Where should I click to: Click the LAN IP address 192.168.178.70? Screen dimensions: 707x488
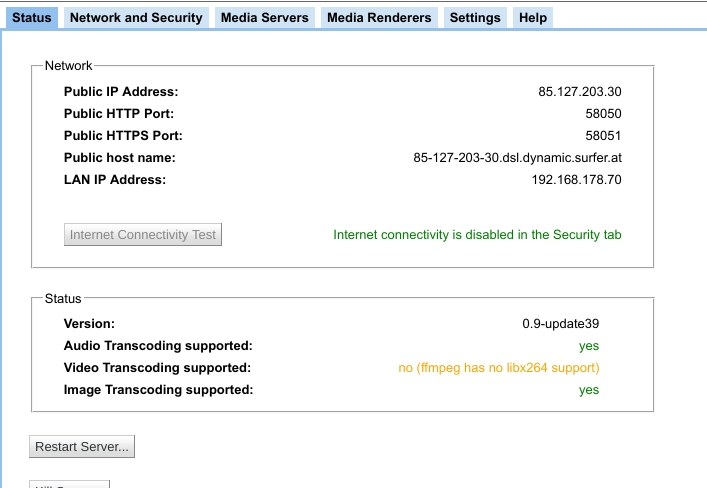point(576,180)
